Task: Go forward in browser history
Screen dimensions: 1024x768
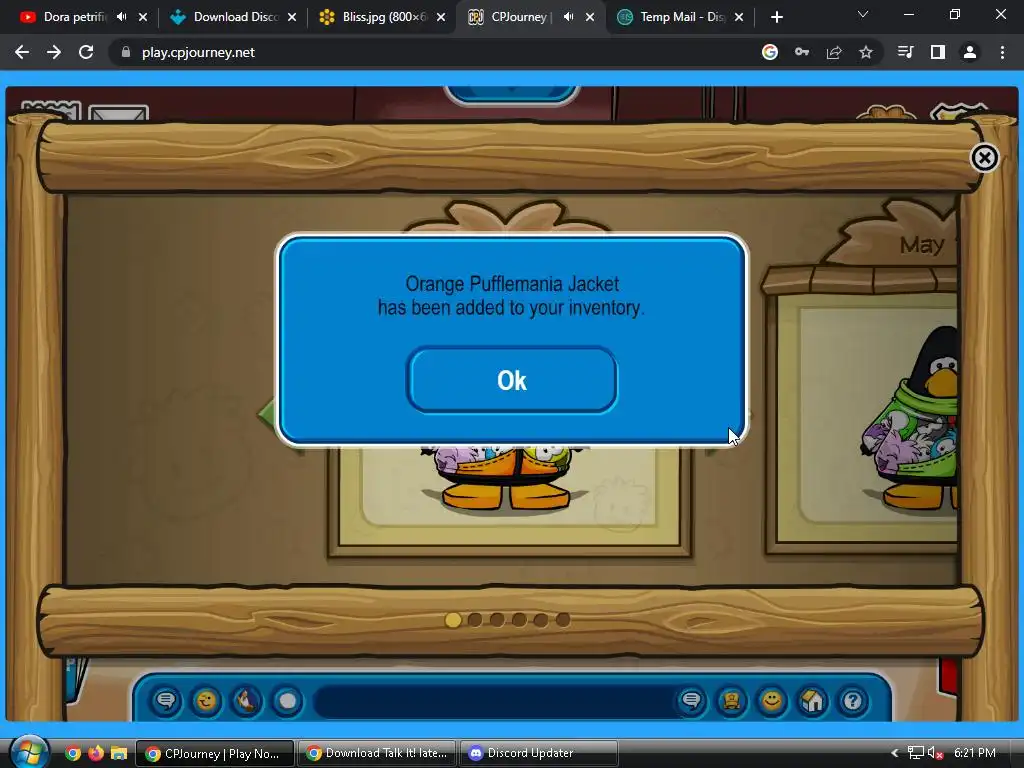Action: coord(54,52)
